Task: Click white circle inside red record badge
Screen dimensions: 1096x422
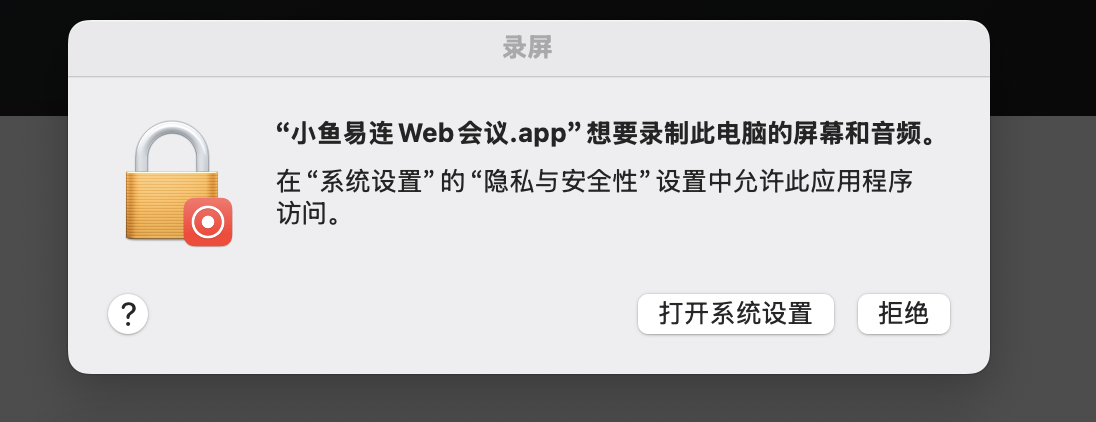Action: pos(208,222)
